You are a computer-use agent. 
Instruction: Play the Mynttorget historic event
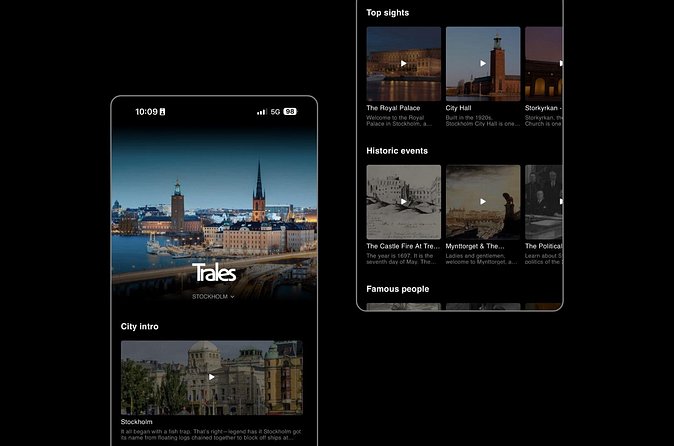click(x=483, y=202)
